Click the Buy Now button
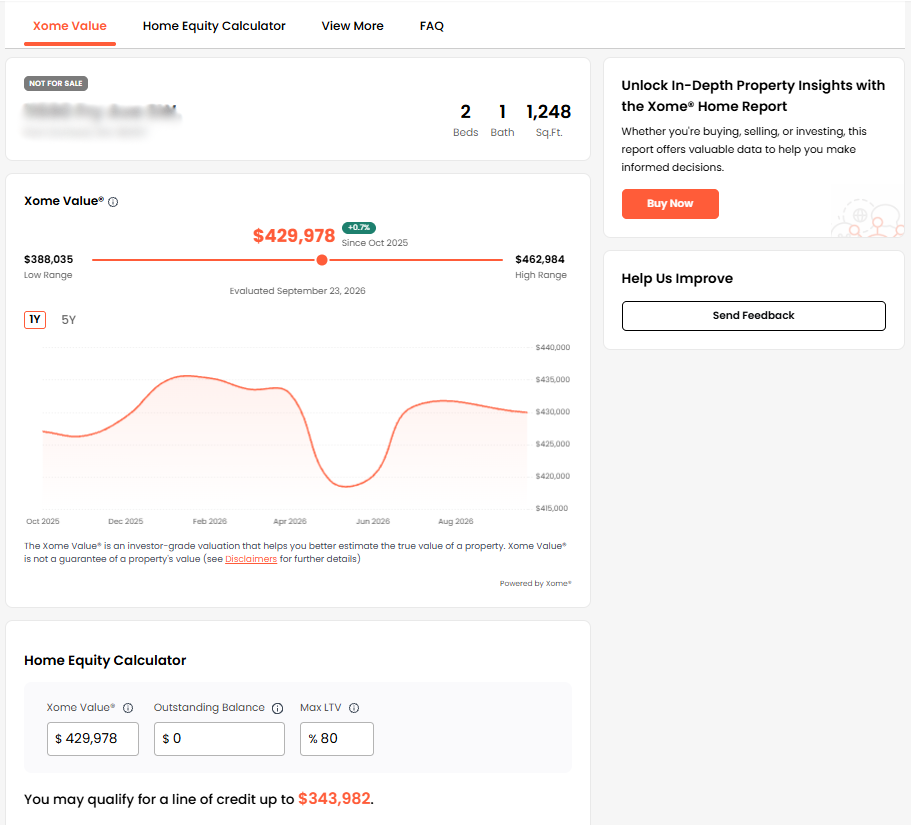Image resolution: width=911 pixels, height=825 pixels. (x=670, y=204)
